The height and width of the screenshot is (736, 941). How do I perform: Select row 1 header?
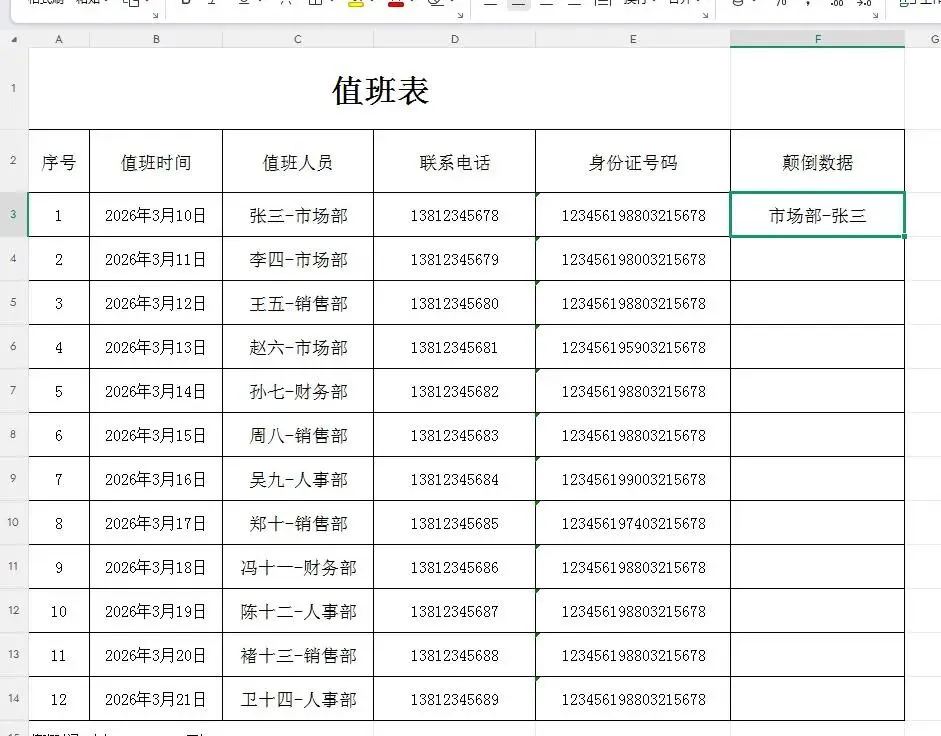[x=14, y=88]
